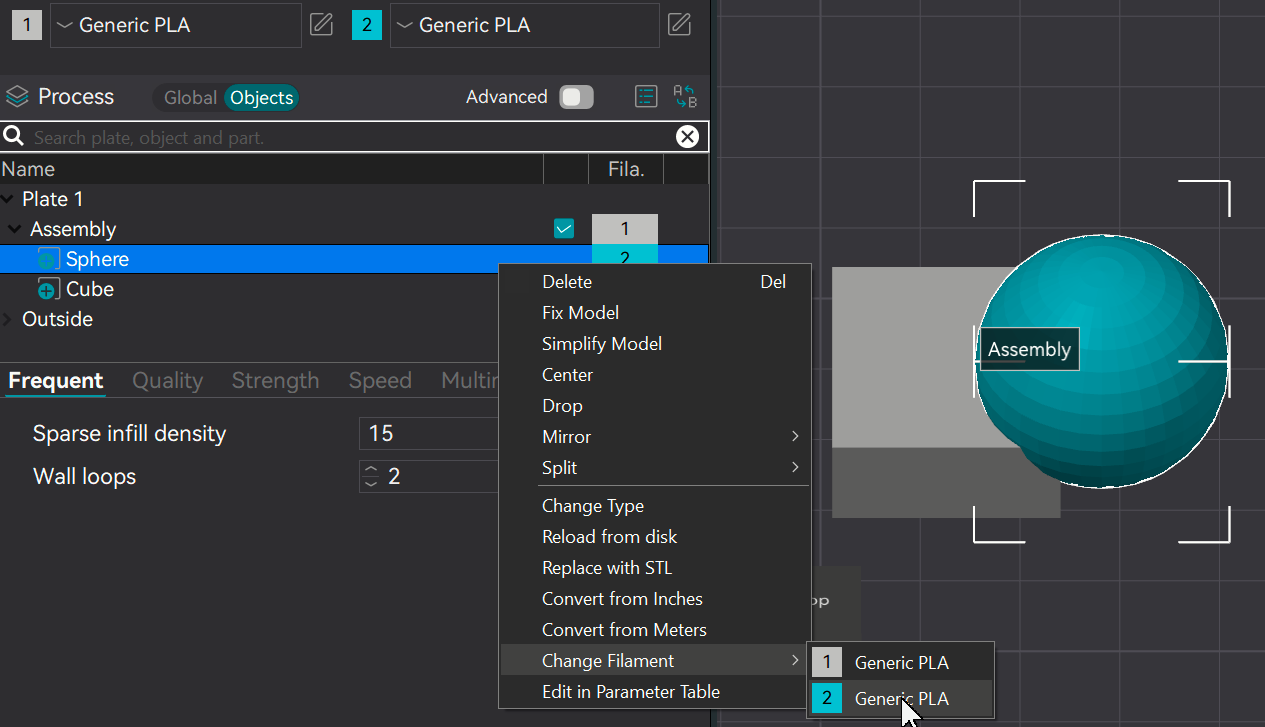Expand the Outside tree node
Screen dimensions: 1265x727
[8, 319]
